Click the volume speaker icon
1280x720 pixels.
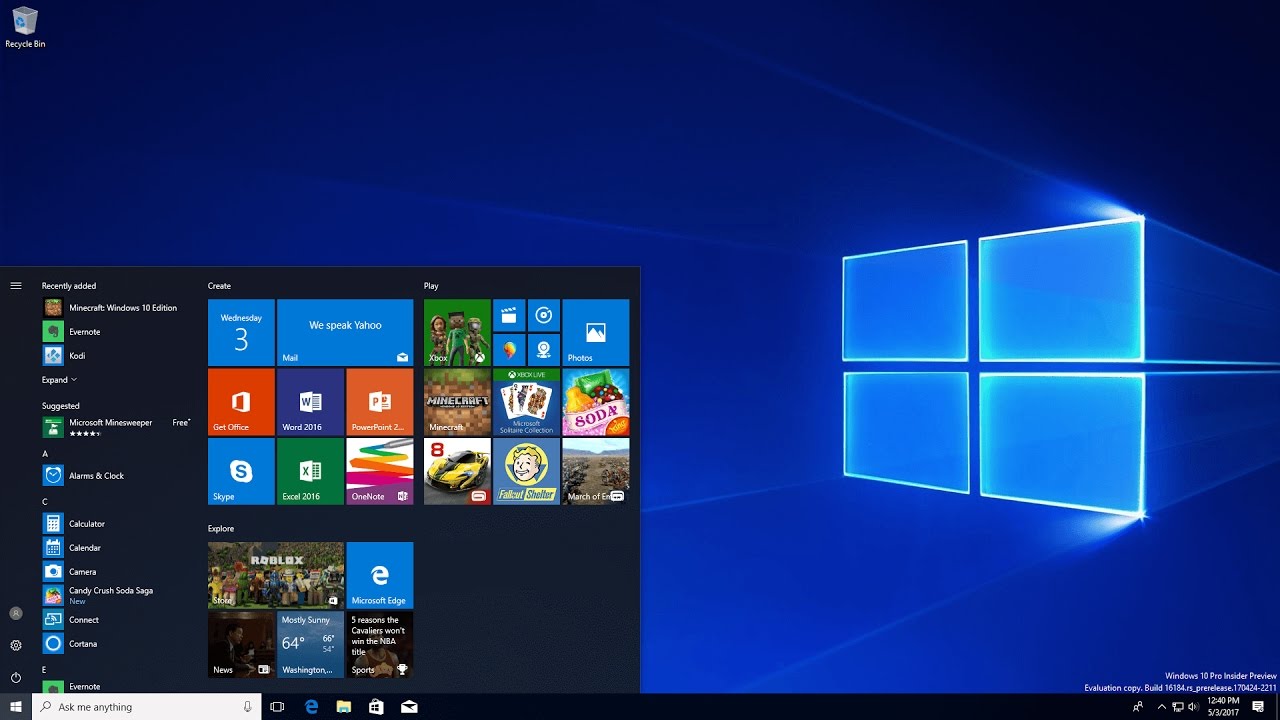pos(1193,707)
